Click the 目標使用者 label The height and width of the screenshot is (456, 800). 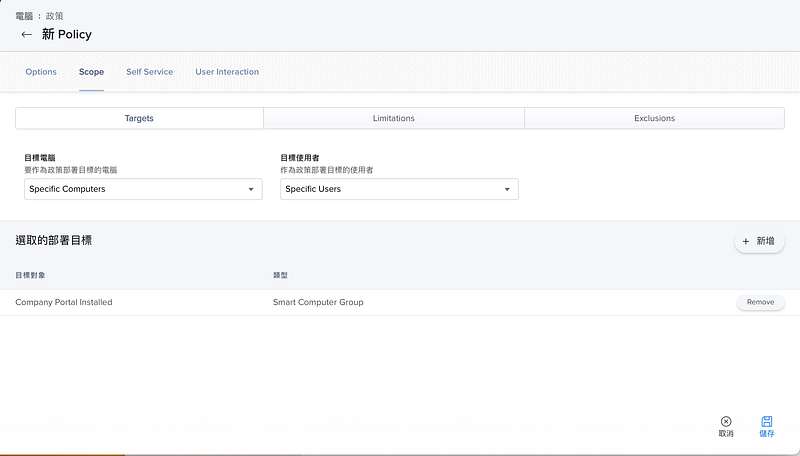pyautogui.click(x=300, y=158)
